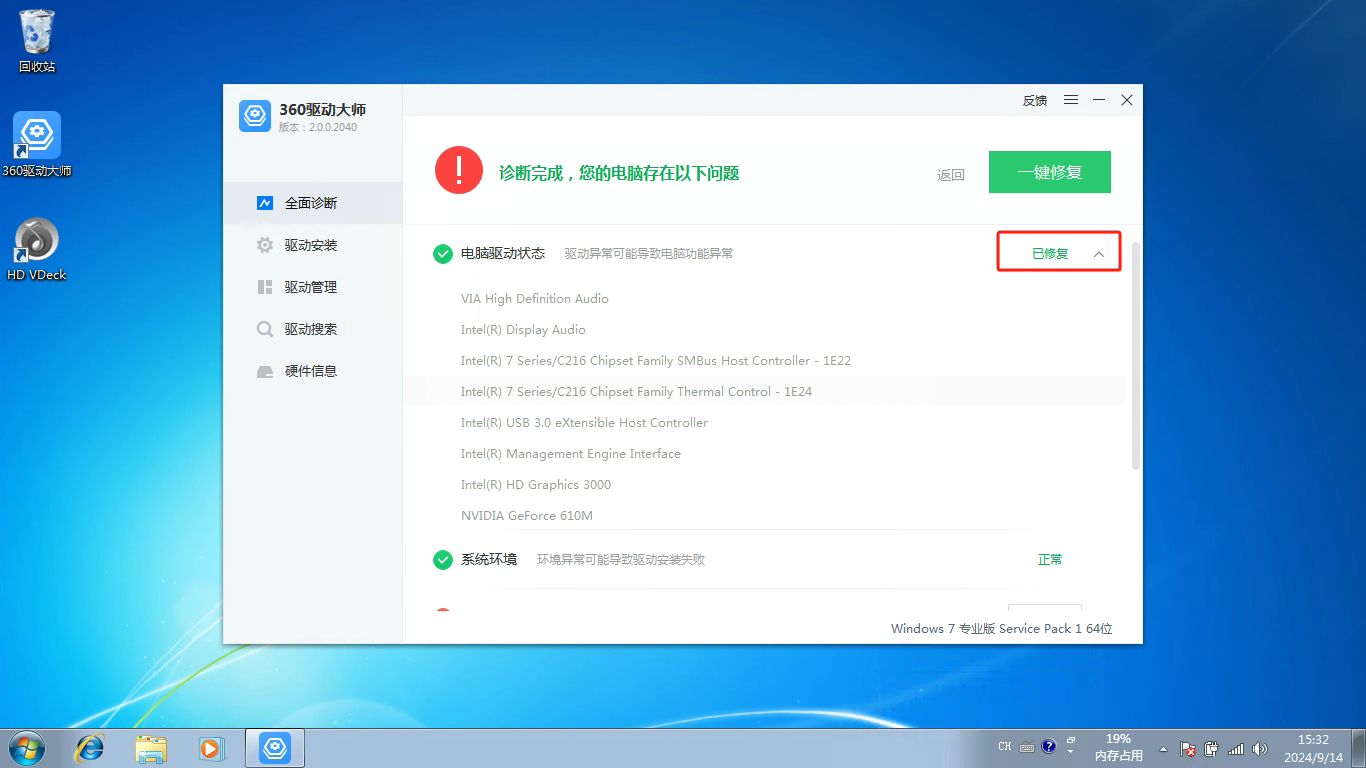Viewport: 1366px width, 768px height.
Task: Open 硬件信息 page
Action: [312, 371]
